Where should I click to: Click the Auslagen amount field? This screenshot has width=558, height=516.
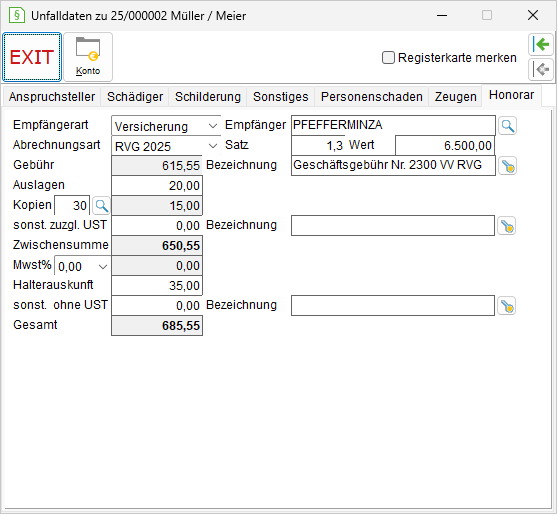click(x=157, y=185)
